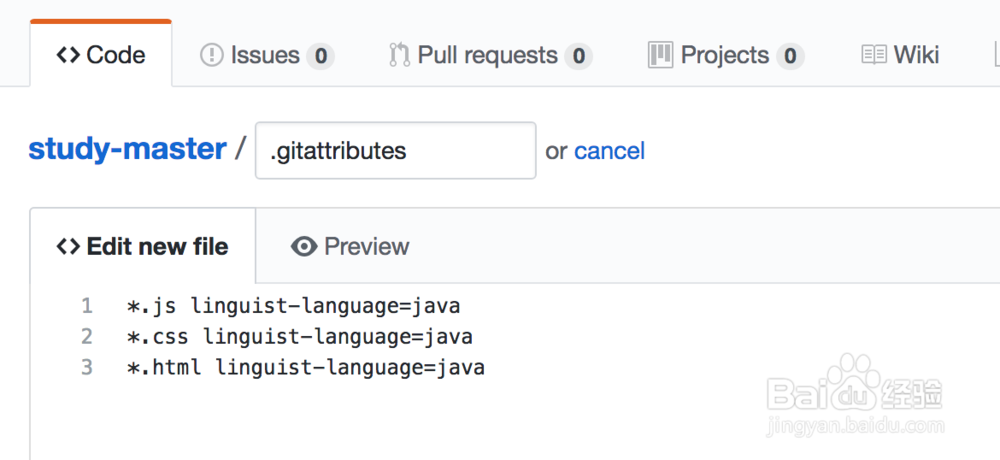Click the Issues exclamation circle icon
This screenshot has height=460, width=1000.
tap(212, 55)
